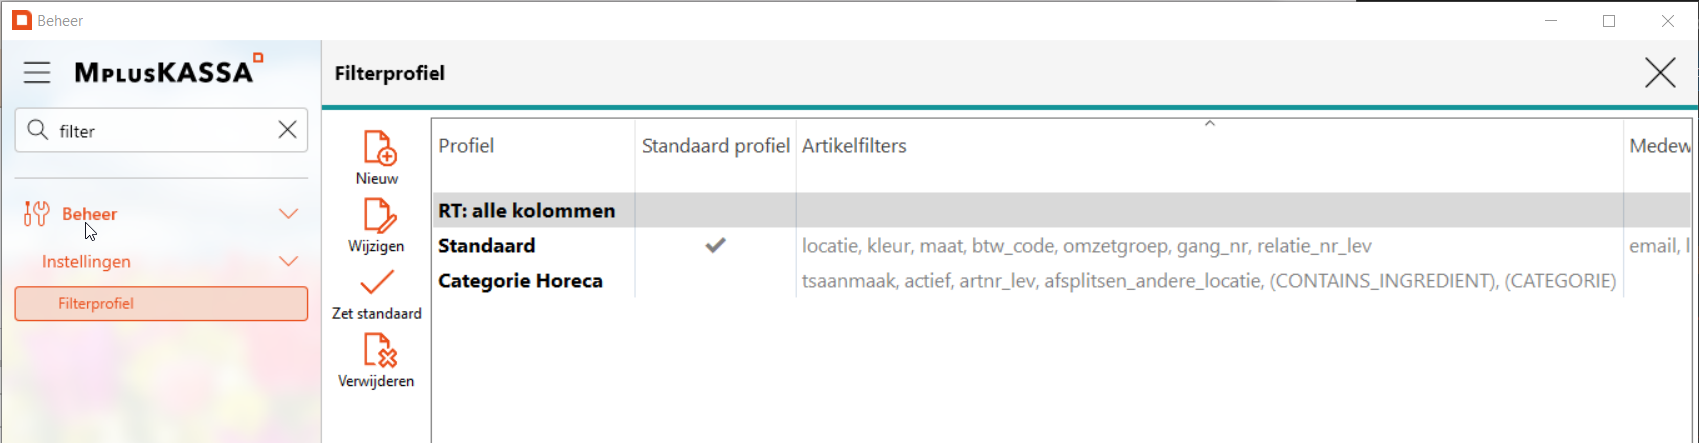
Task: Click the Verwijderen (delete) icon
Action: tap(379, 351)
